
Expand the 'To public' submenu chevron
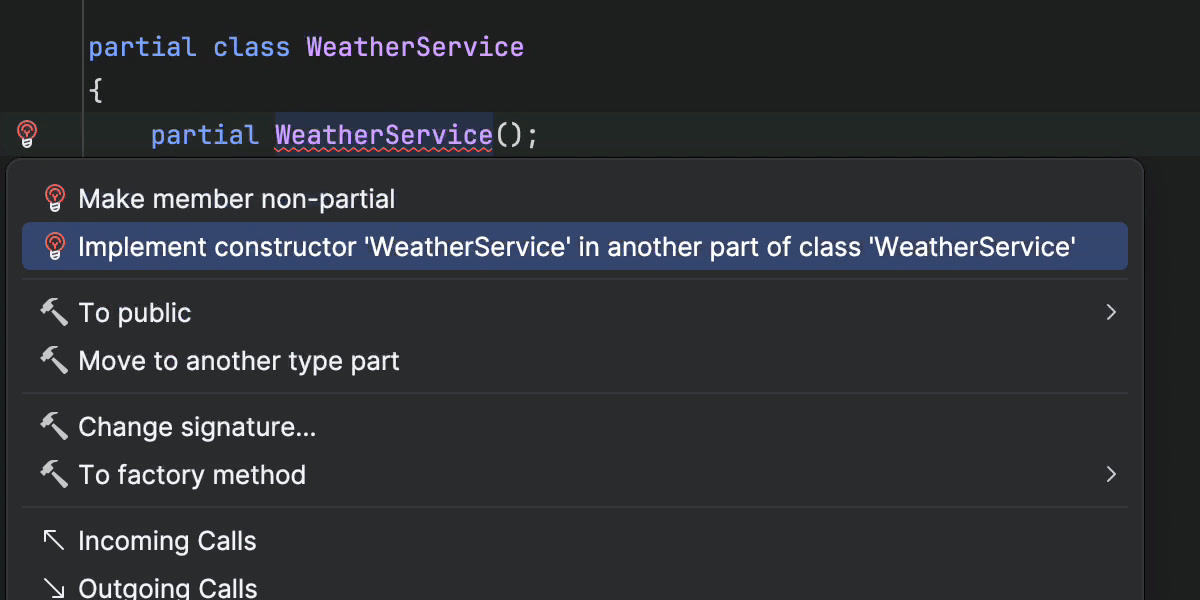point(1111,312)
